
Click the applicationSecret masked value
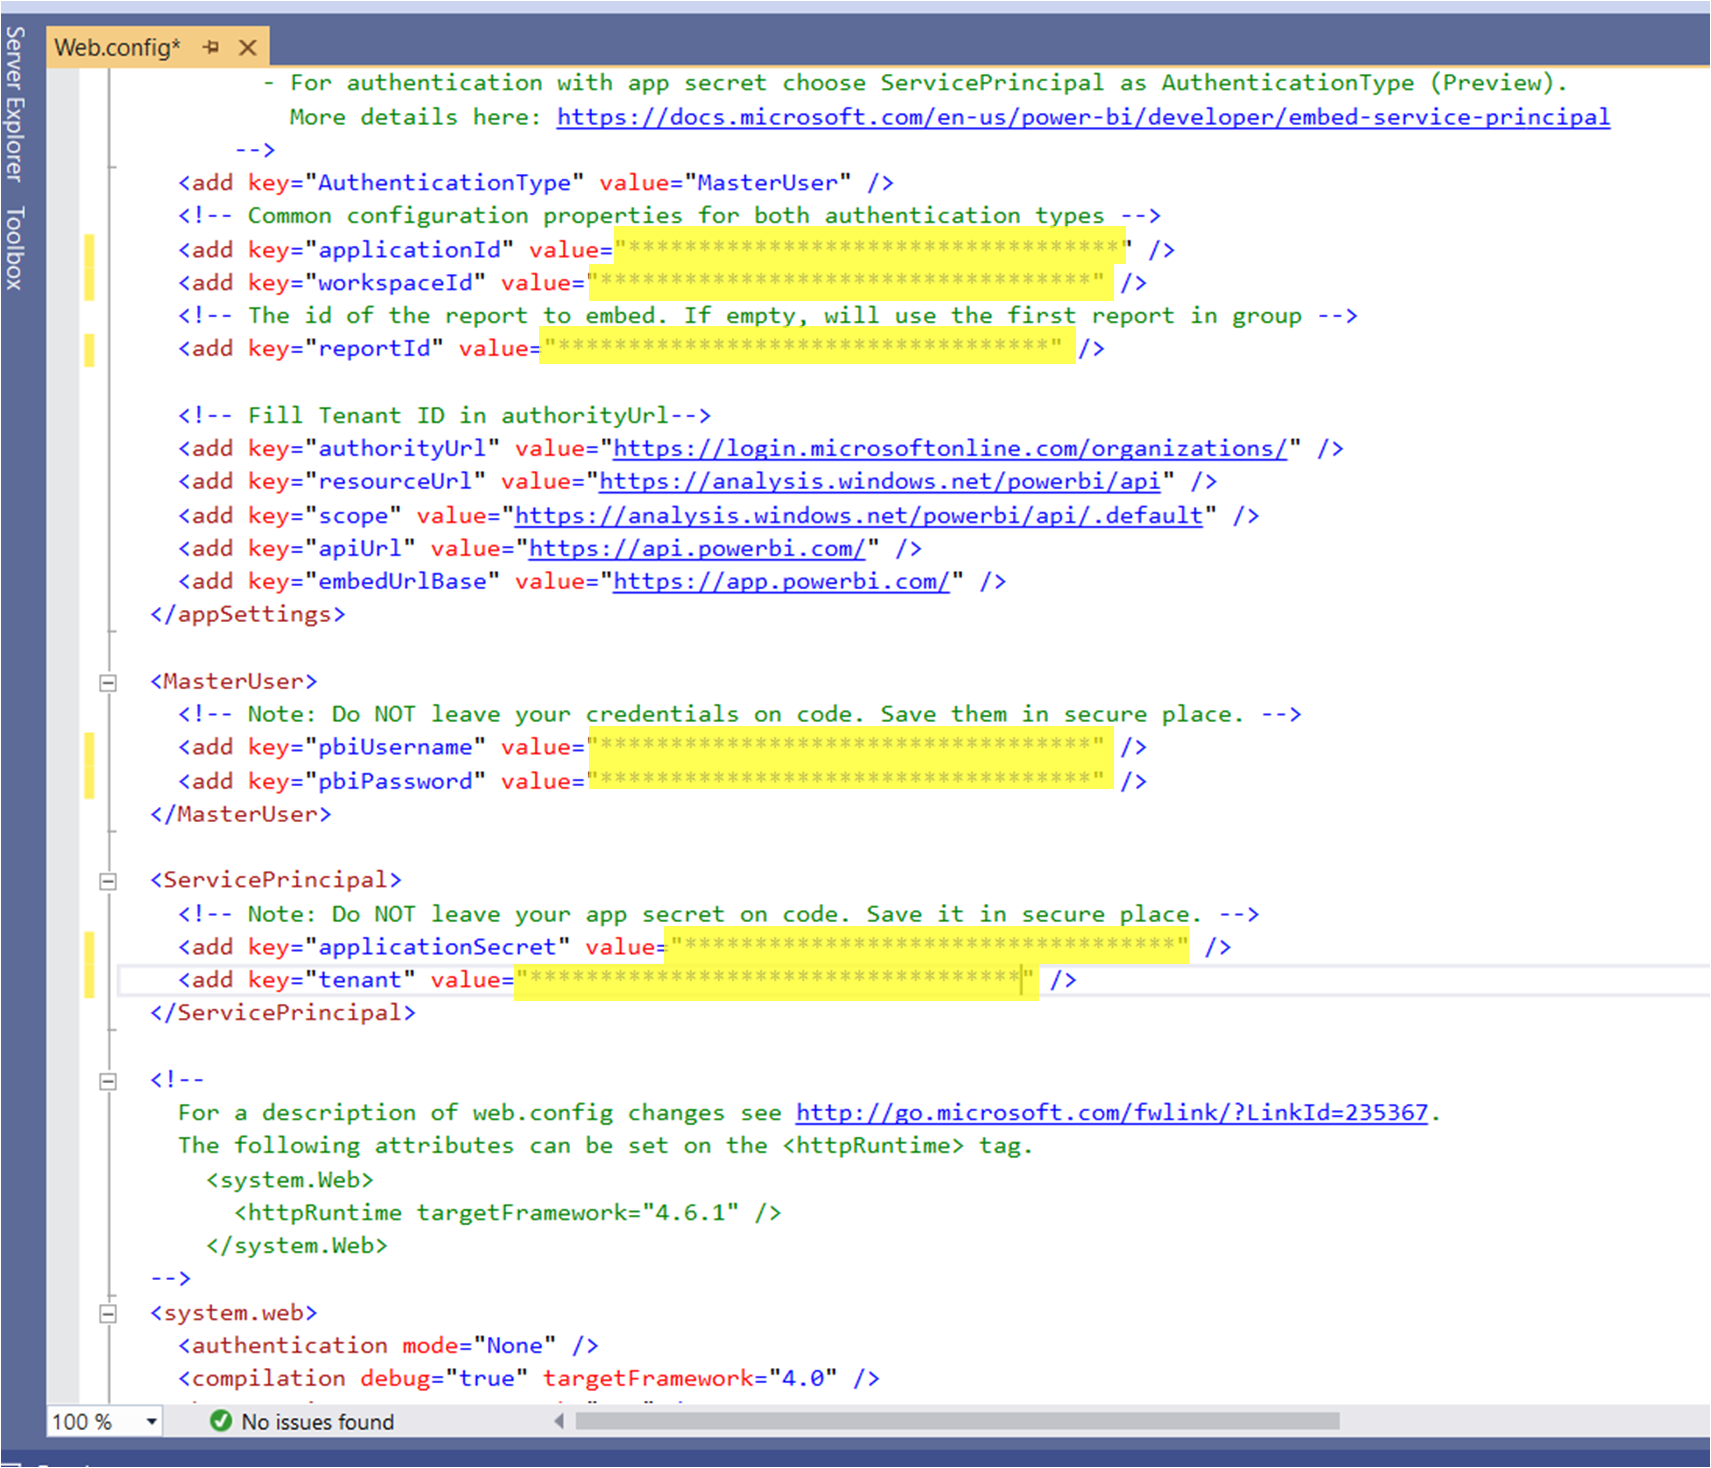click(x=927, y=946)
